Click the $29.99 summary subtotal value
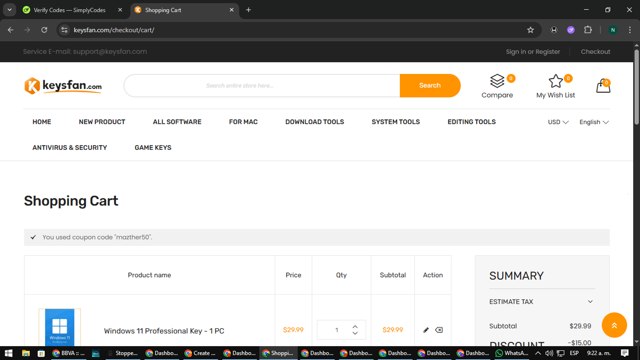Image resolution: width=640 pixels, height=360 pixels. point(580,326)
